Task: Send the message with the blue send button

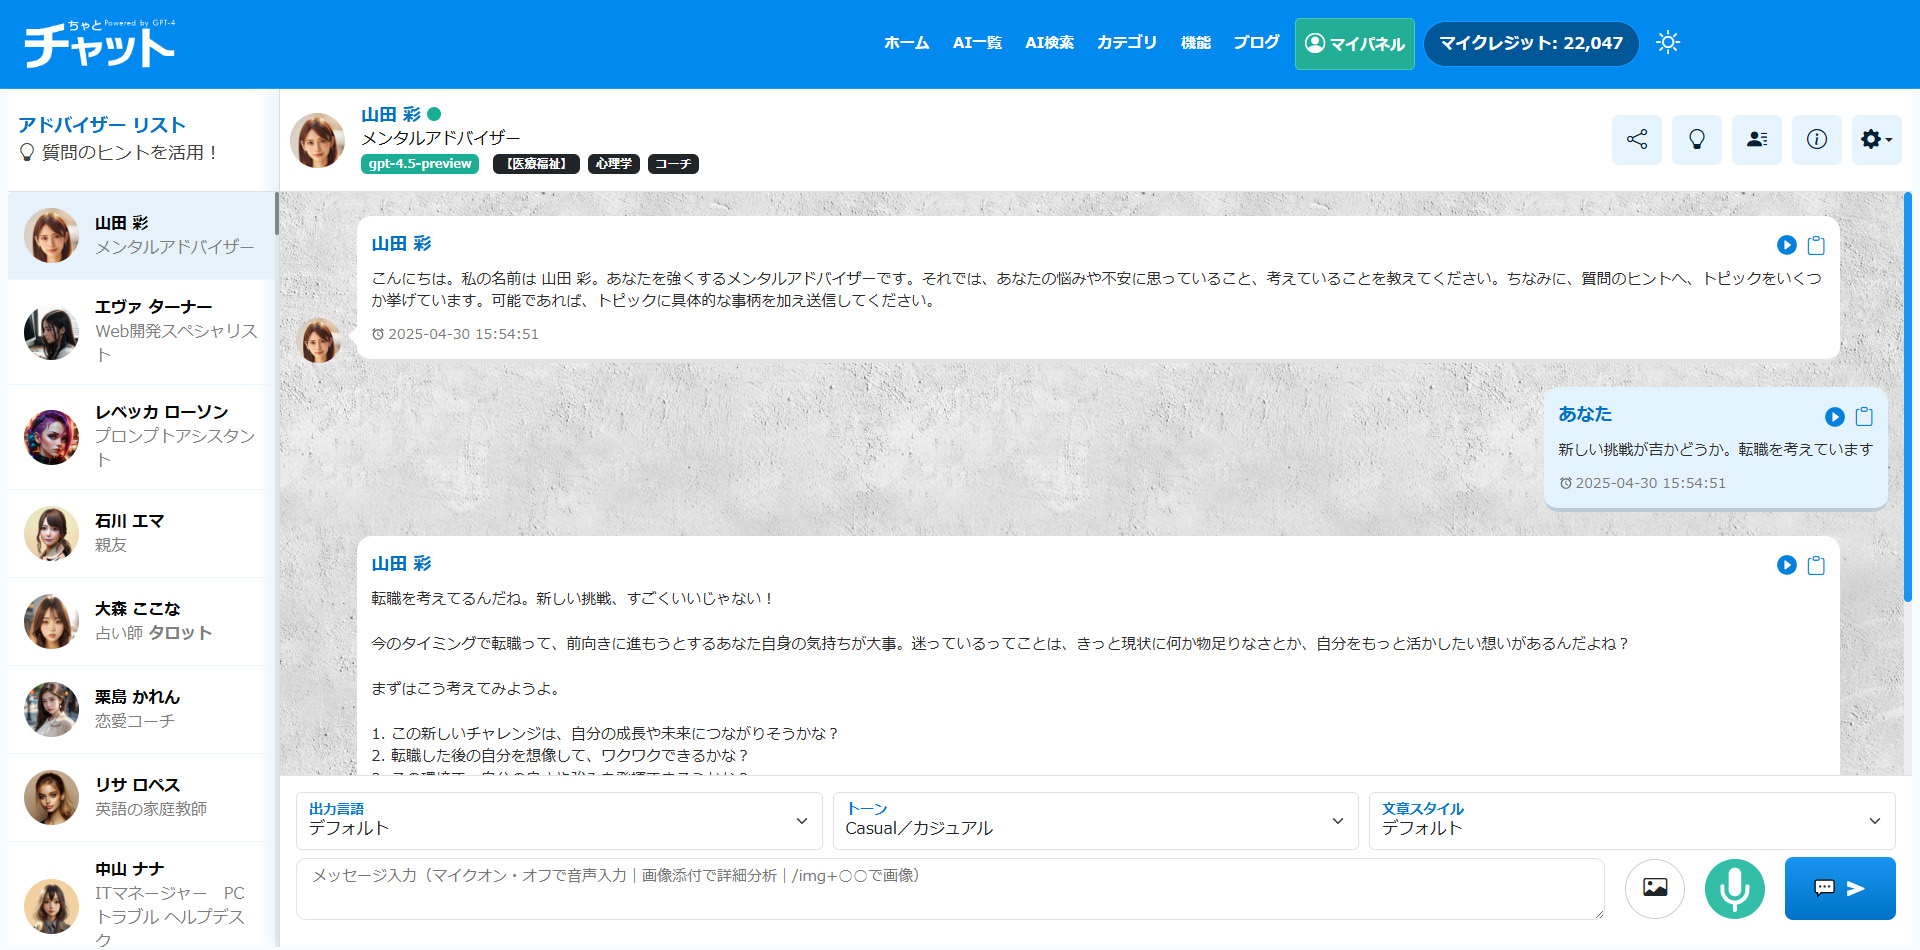Action: click(x=1839, y=888)
